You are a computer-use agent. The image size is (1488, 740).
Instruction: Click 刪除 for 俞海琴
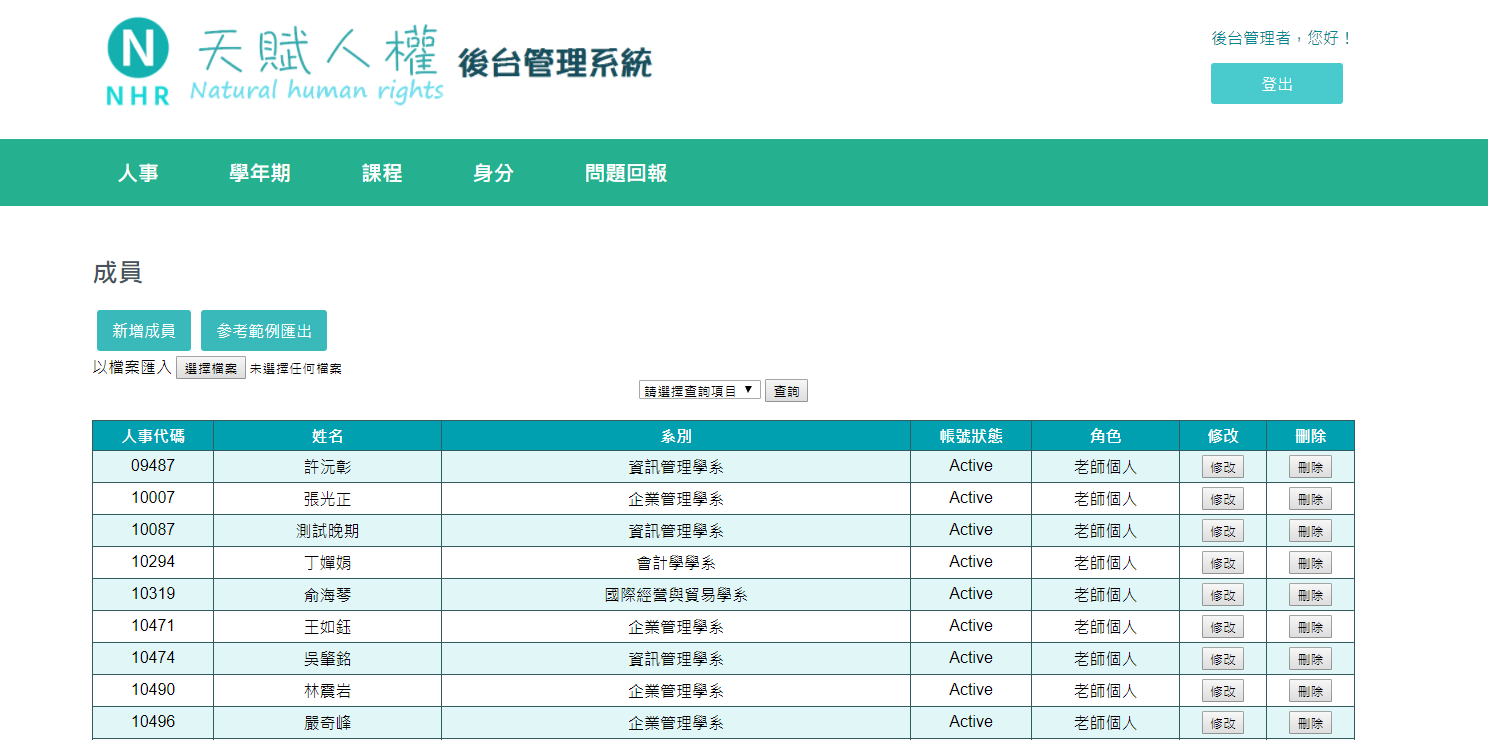click(1310, 595)
